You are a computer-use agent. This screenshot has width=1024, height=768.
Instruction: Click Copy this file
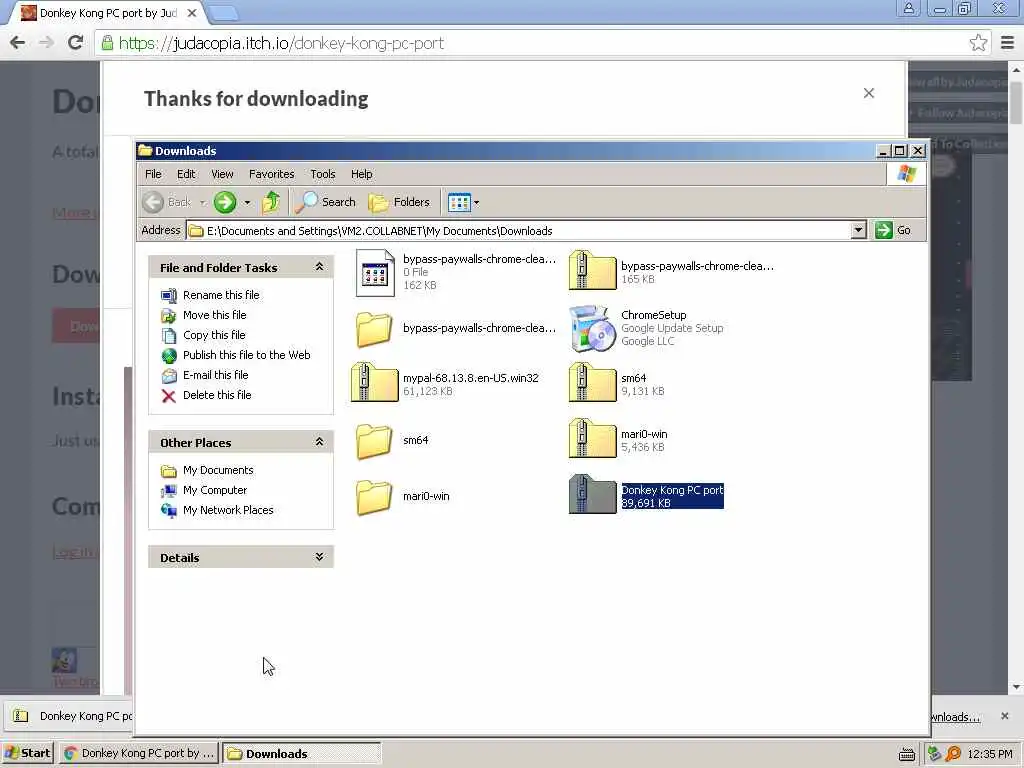click(x=214, y=335)
